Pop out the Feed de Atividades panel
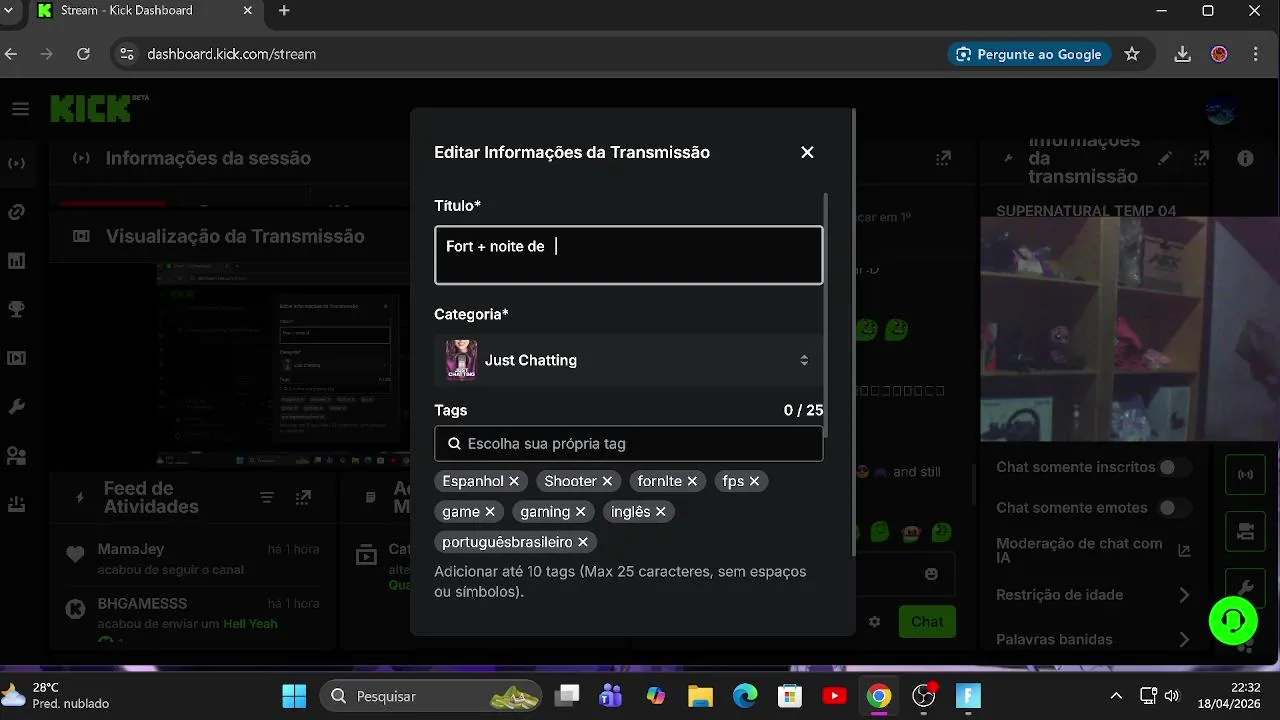This screenshot has width=1280, height=720. click(303, 497)
